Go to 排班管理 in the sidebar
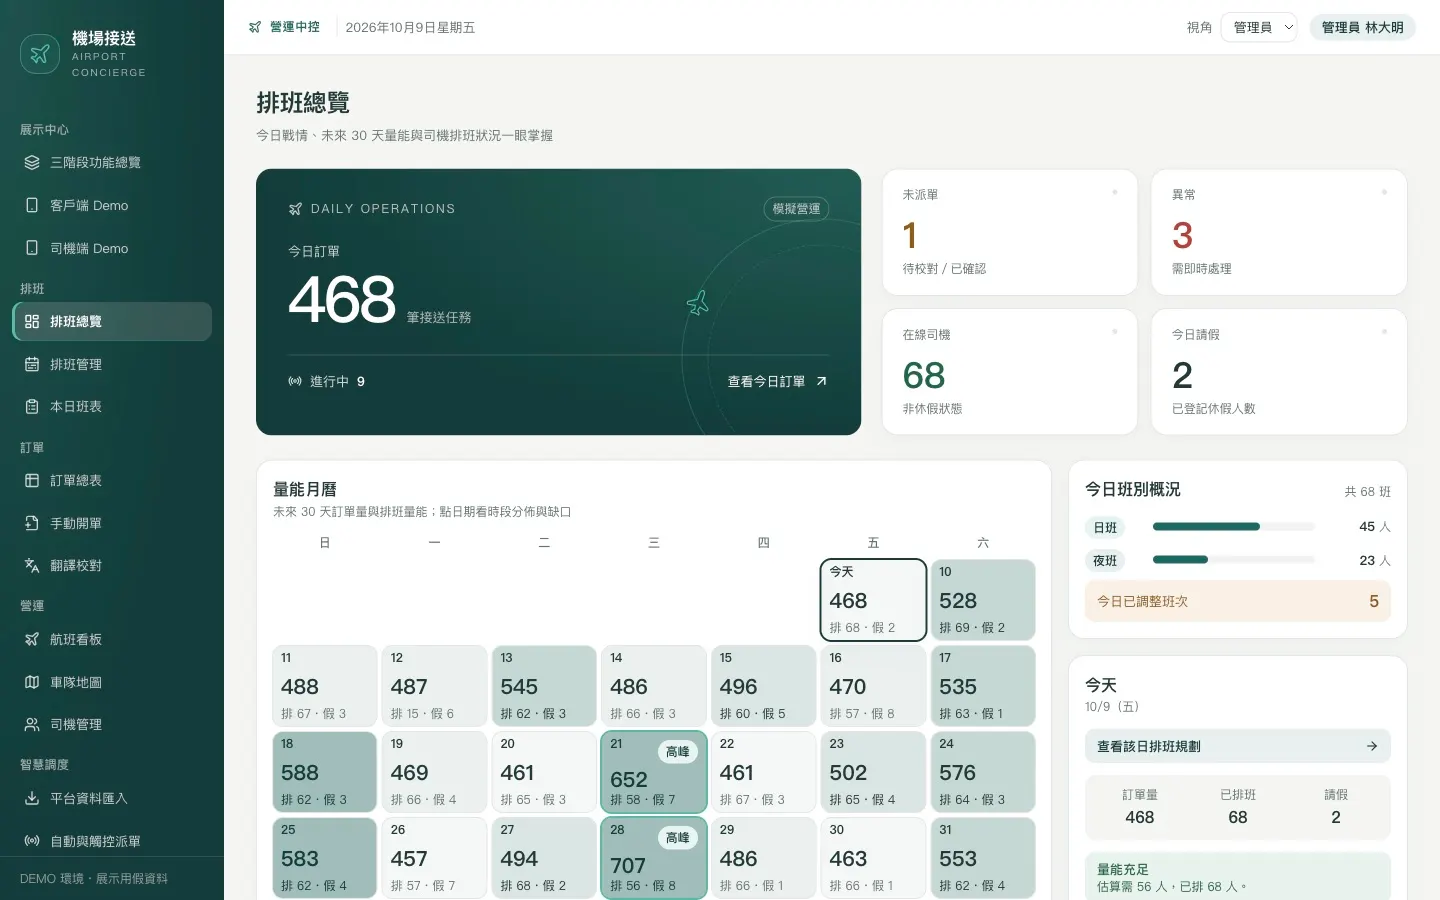This screenshot has height=900, width=1440. click(x=112, y=364)
